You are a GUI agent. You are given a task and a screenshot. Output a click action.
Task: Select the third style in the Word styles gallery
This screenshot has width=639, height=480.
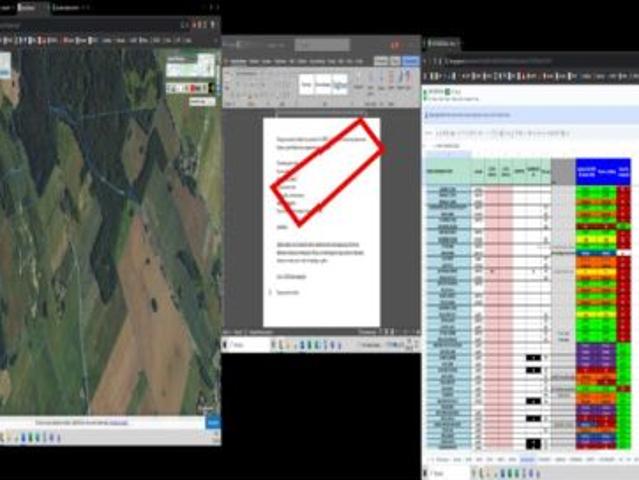339,85
